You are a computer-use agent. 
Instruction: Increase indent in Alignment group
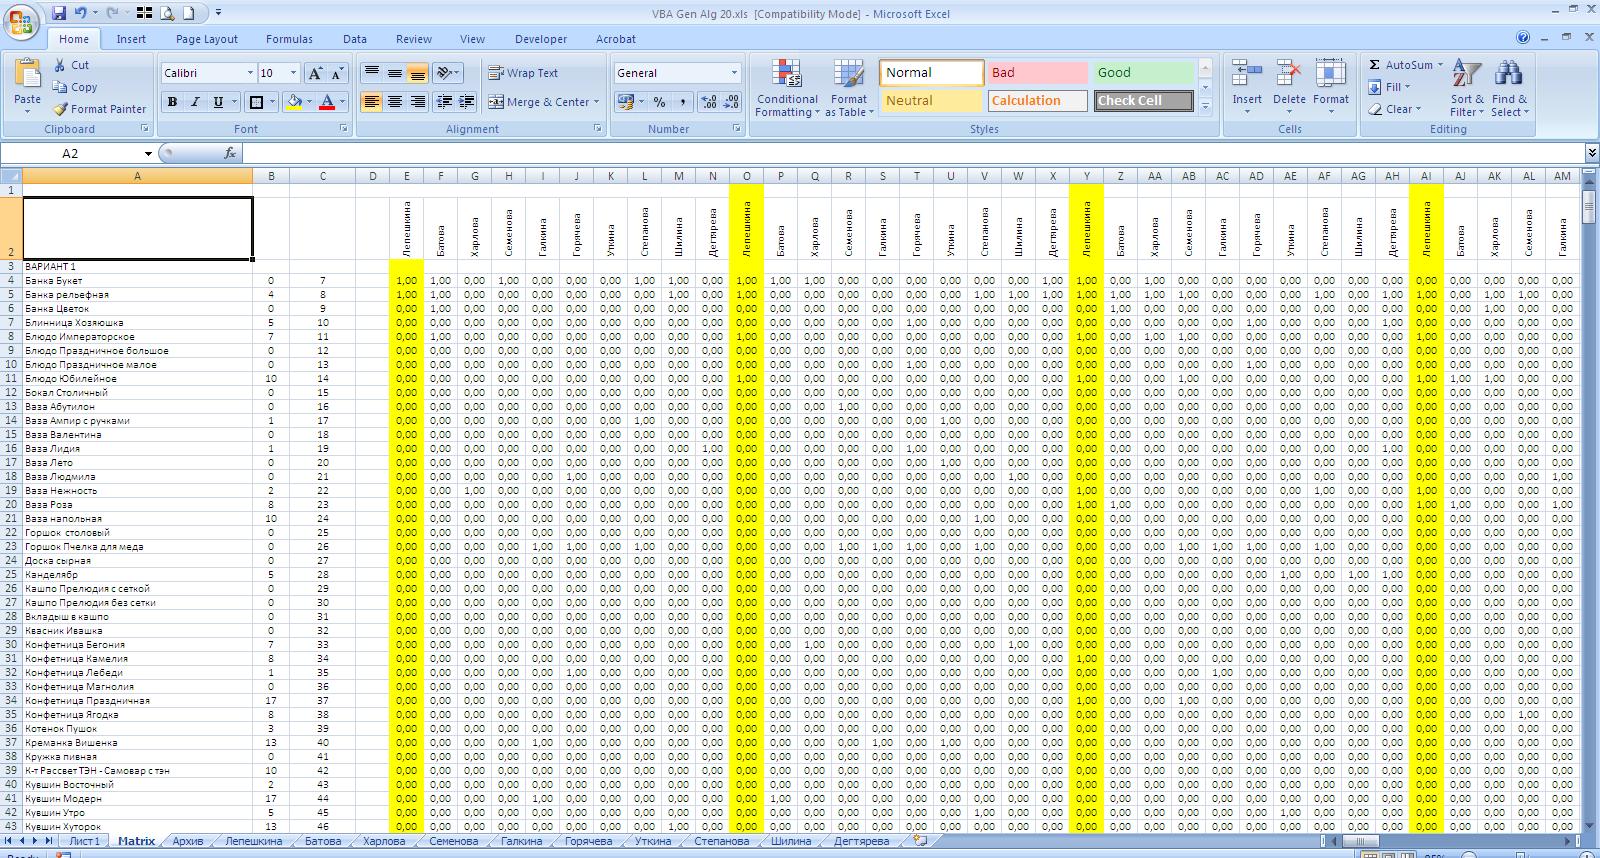[467, 102]
